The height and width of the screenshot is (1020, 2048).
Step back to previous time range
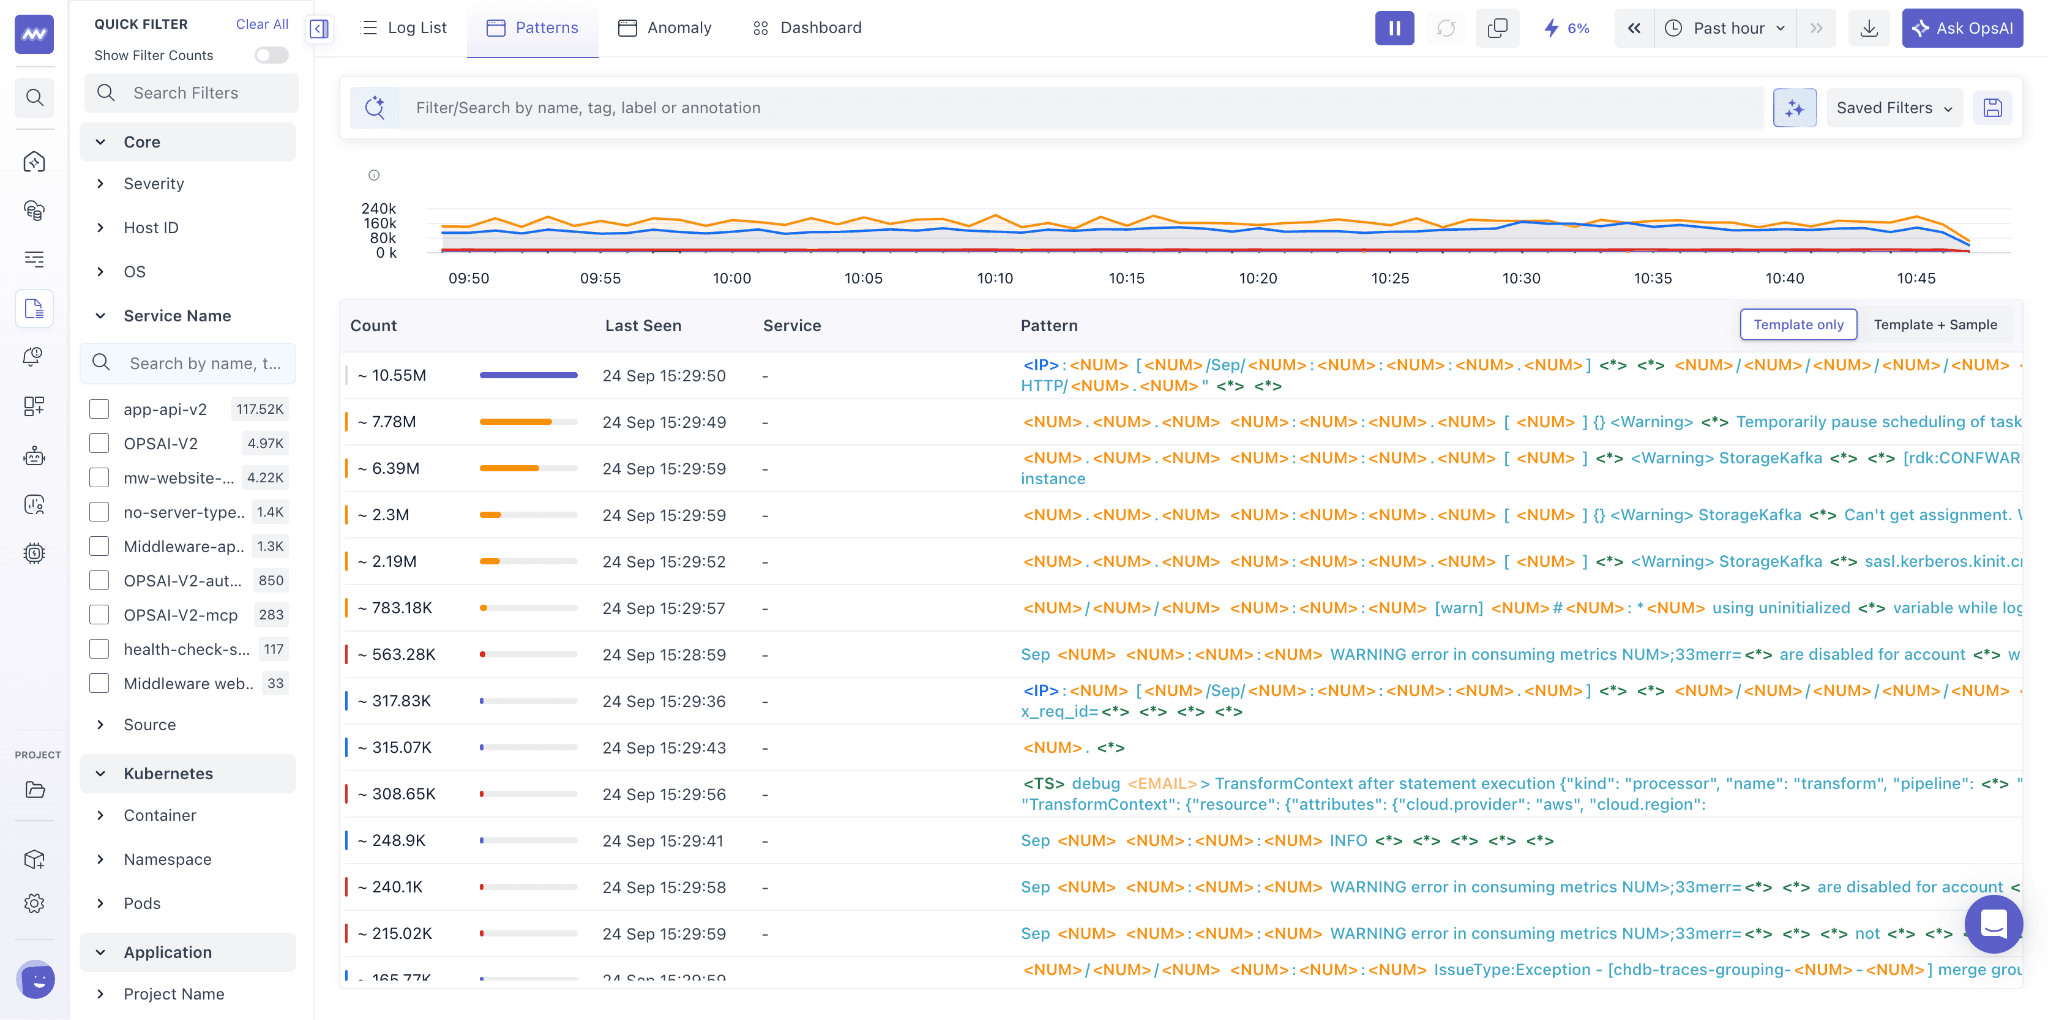click(x=1634, y=28)
